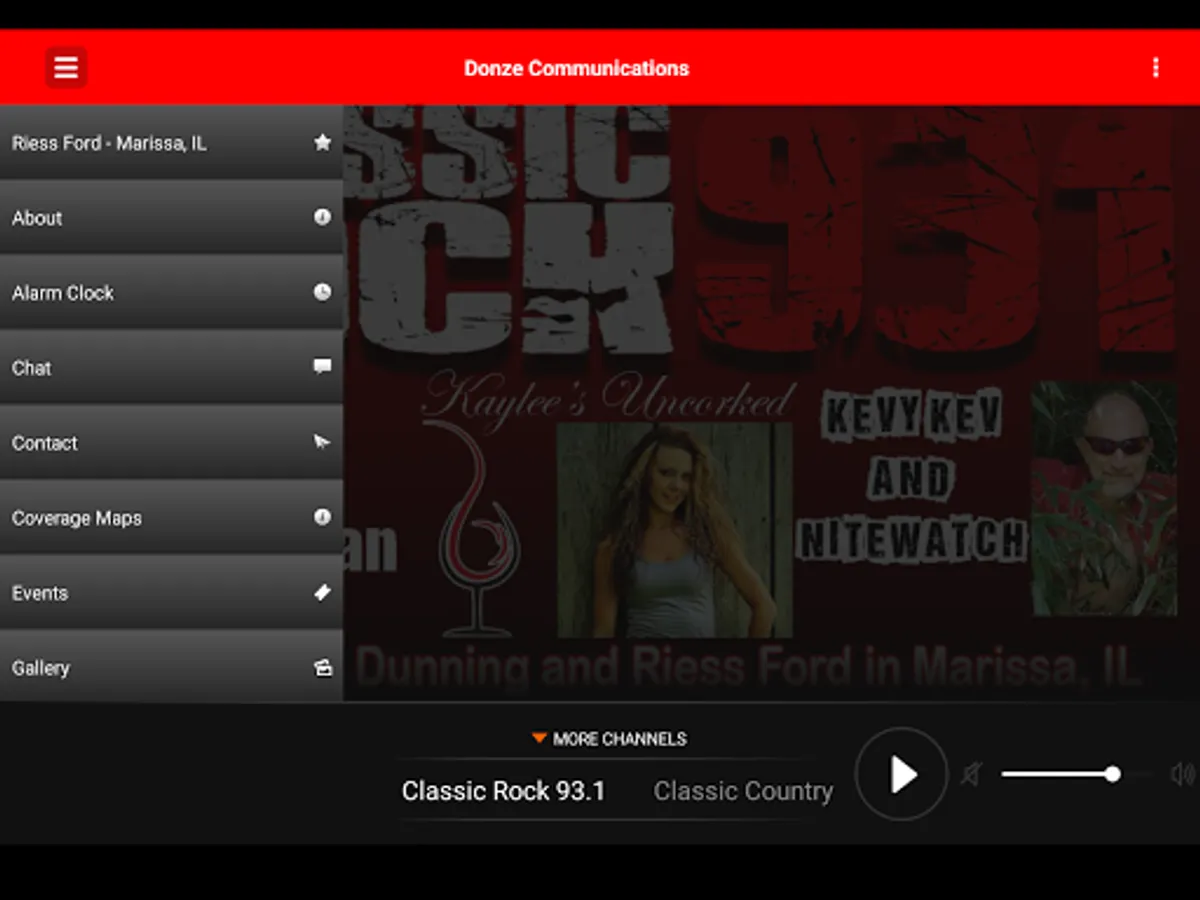Toggle the hamburger menu button
This screenshot has height=900, width=1200.
(x=66, y=68)
